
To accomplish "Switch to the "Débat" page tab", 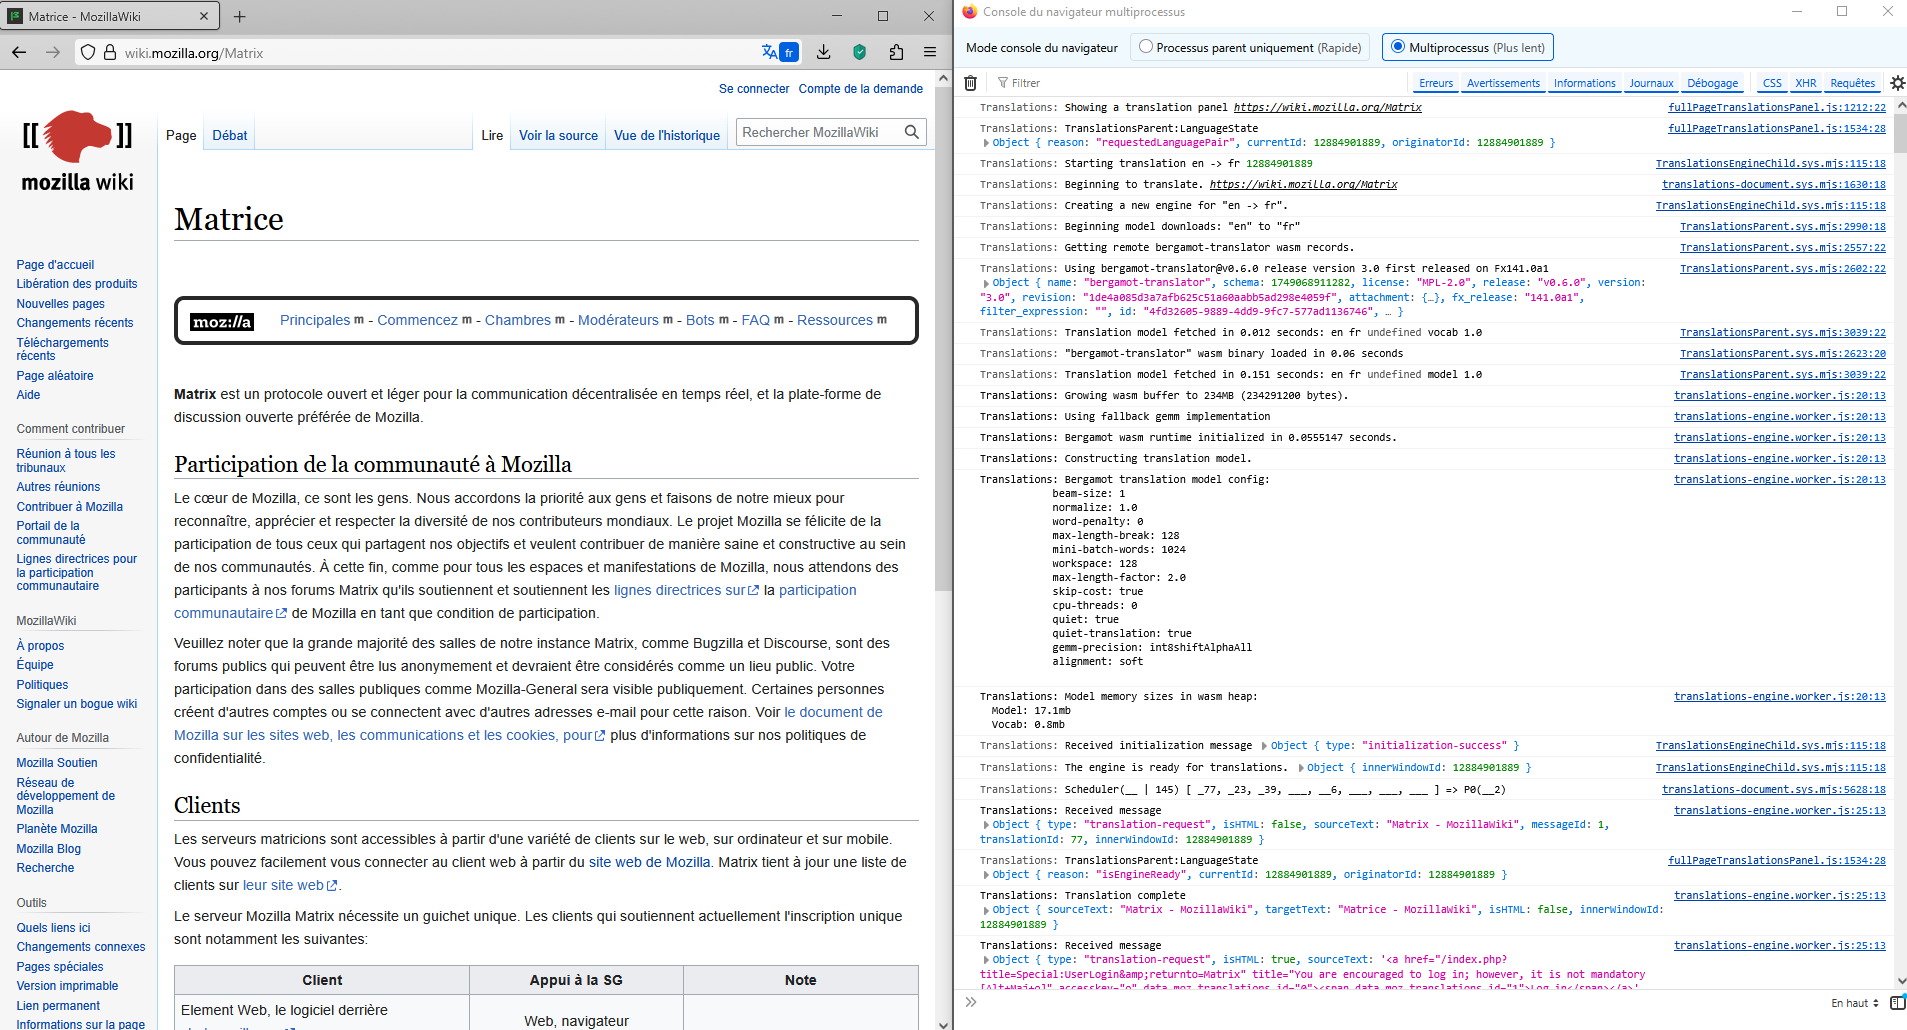I will [229, 135].
